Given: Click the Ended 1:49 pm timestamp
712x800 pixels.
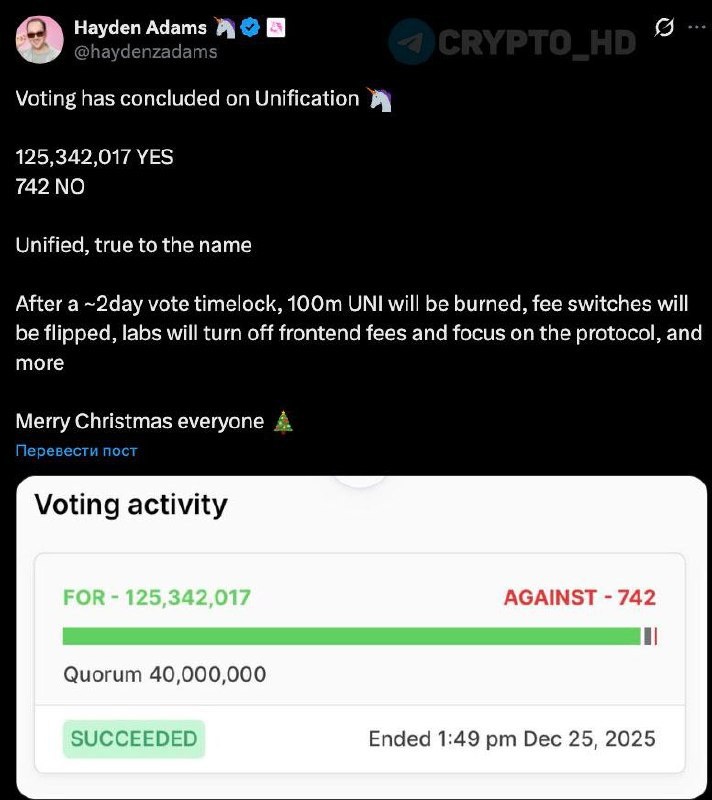Looking at the screenshot, I should pyautogui.click(x=512, y=739).
